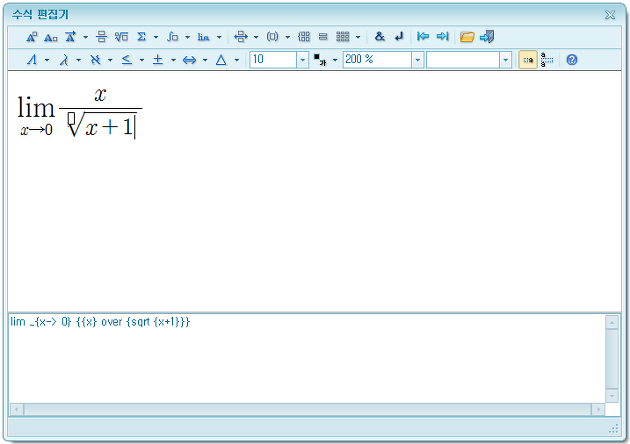
Task: Insert a cases template
Action: point(304,37)
